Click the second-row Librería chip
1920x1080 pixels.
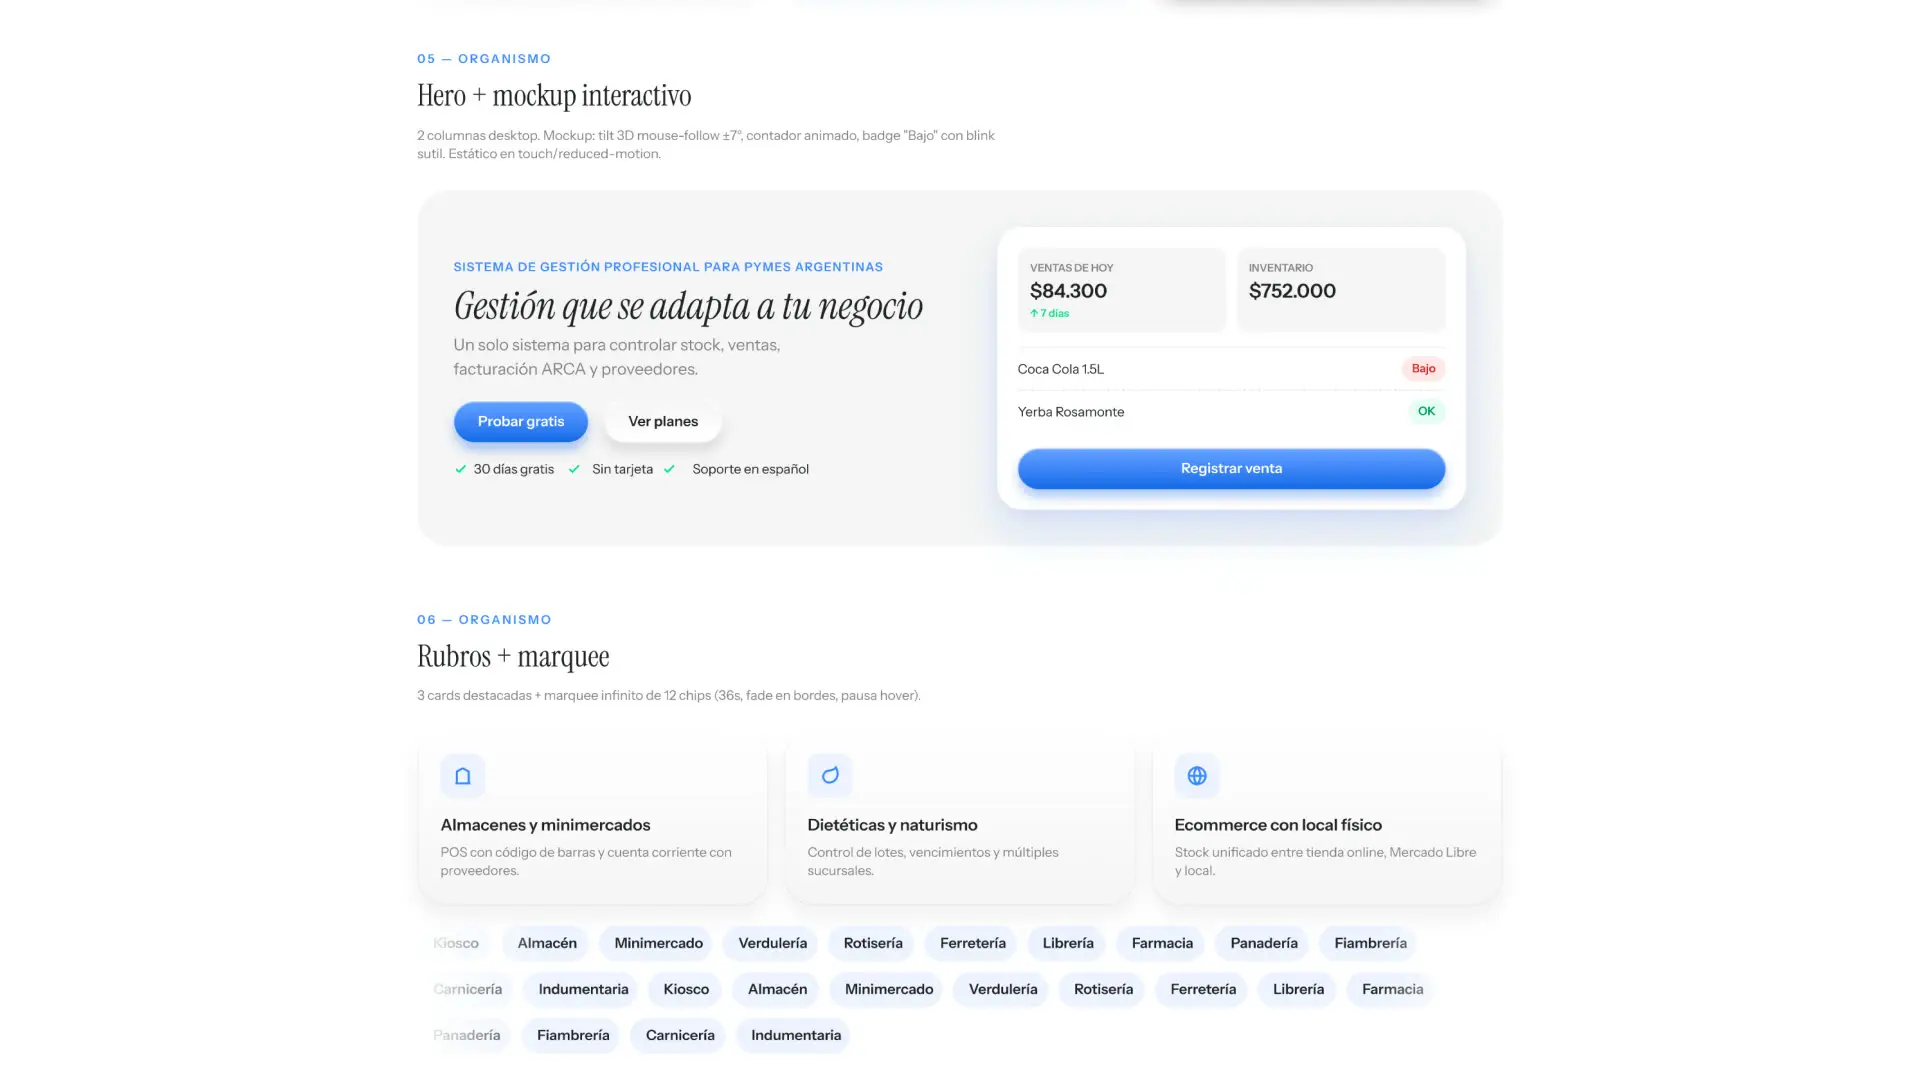[1298, 989]
